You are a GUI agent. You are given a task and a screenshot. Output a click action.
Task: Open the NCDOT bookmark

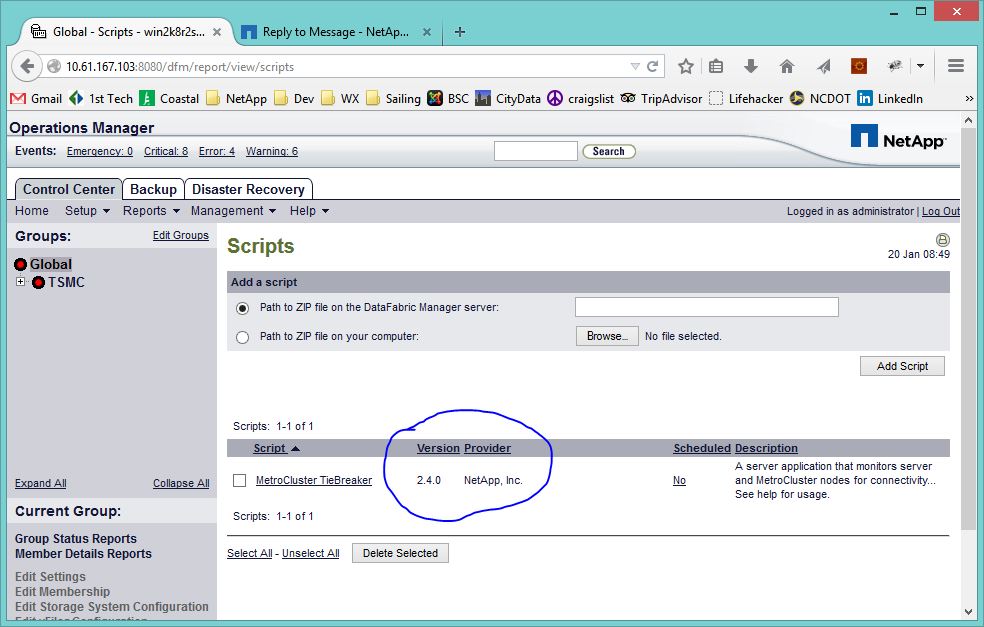click(x=820, y=99)
